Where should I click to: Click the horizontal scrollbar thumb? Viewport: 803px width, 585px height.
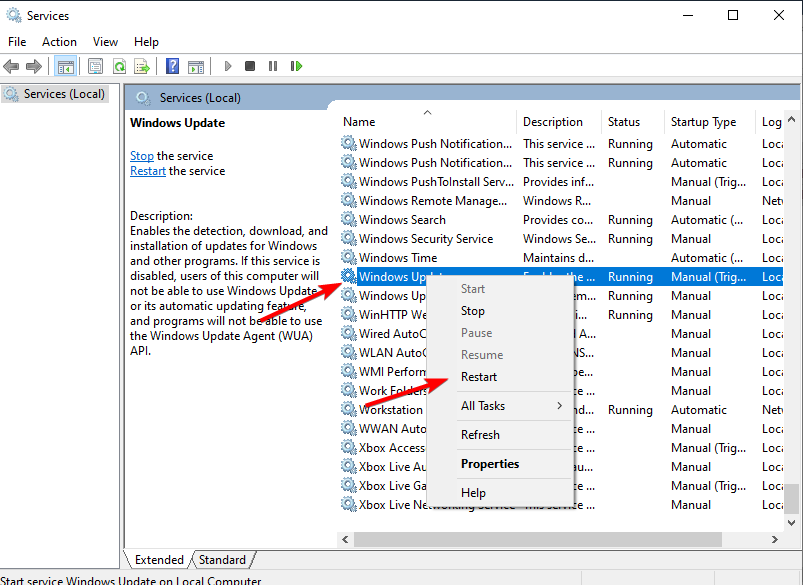point(538,539)
